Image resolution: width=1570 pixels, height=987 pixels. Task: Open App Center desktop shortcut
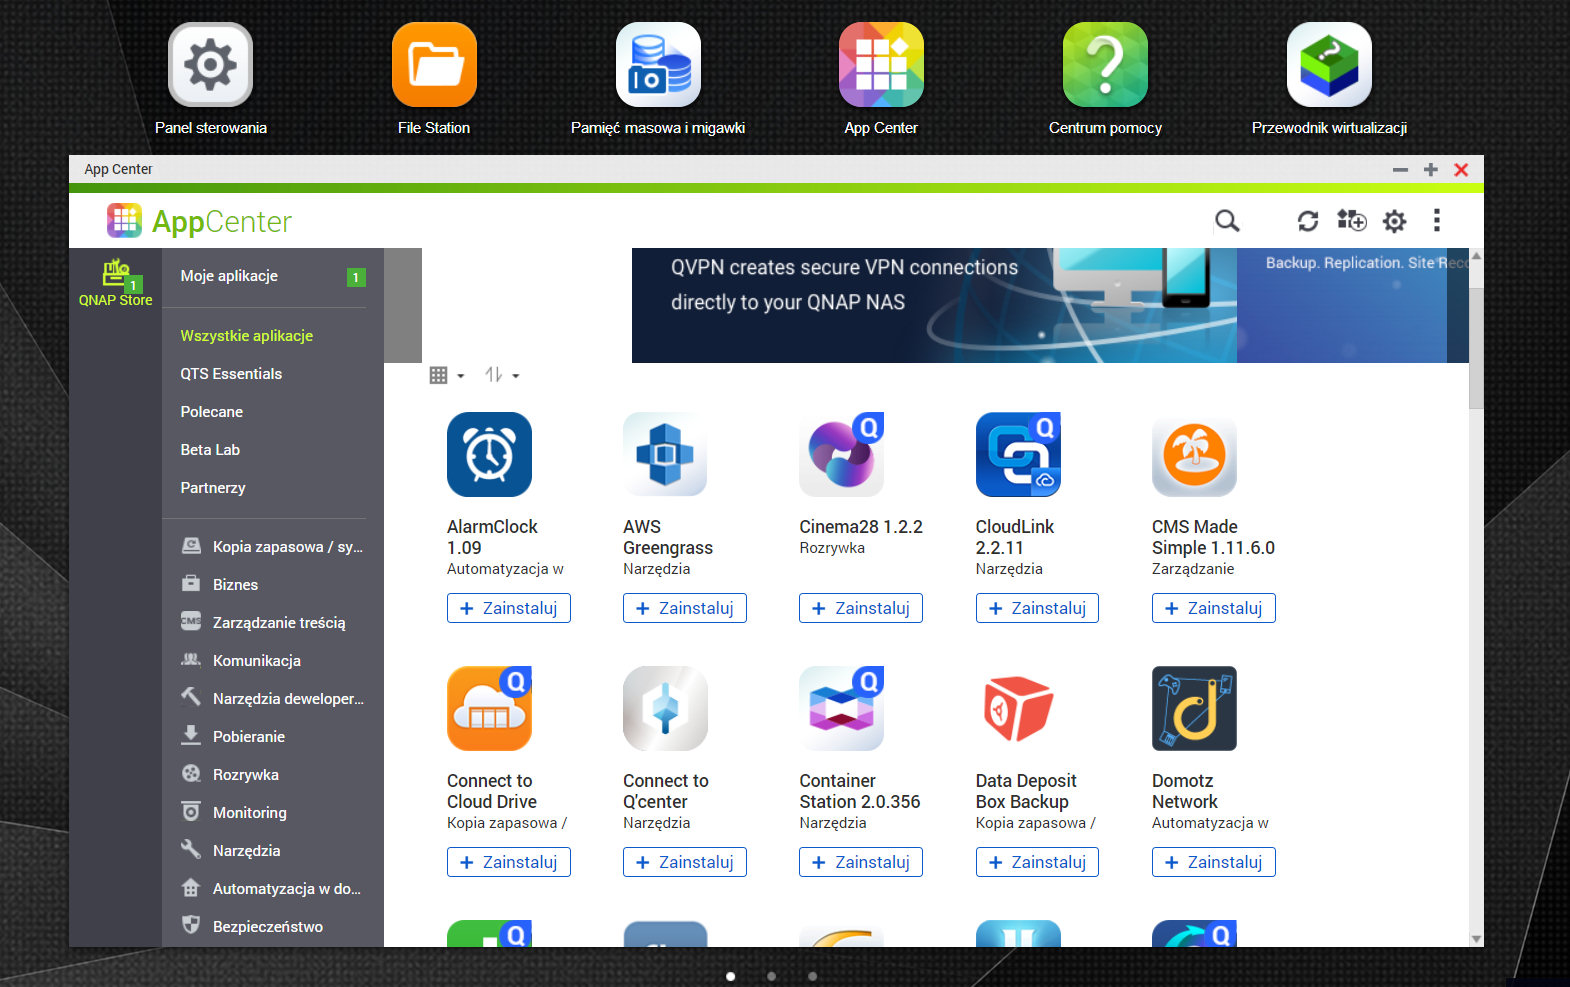coord(881,65)
